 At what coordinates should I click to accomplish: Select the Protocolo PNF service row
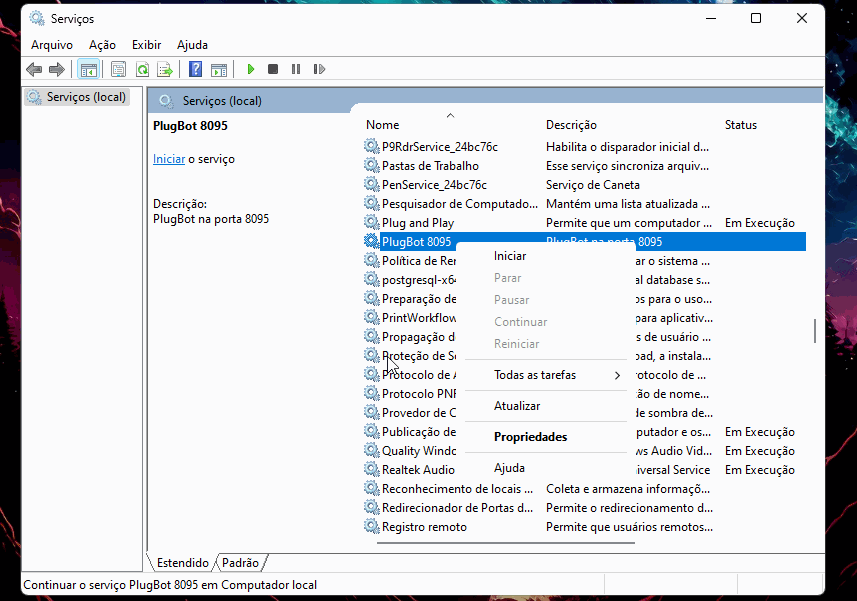pos(419,394)
